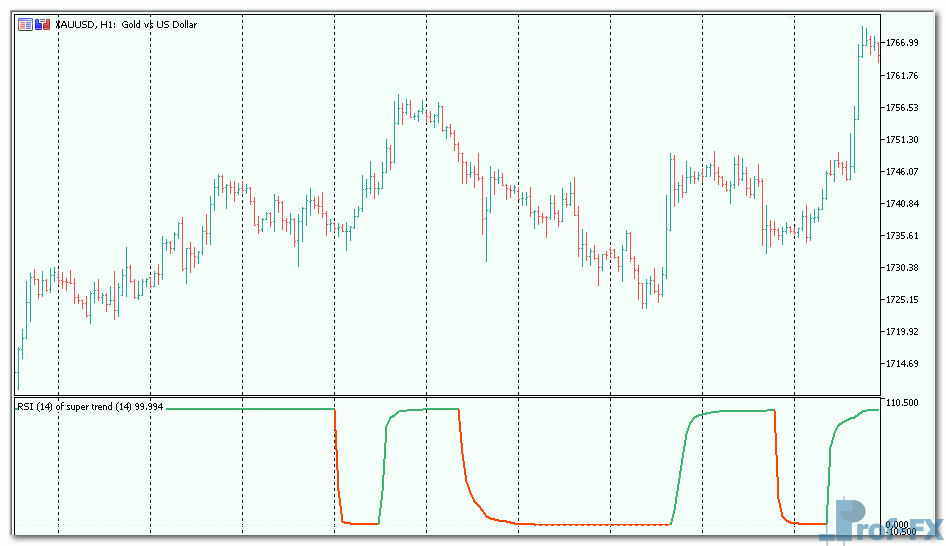Click the 1746.07 price scale label

[902, 171]
